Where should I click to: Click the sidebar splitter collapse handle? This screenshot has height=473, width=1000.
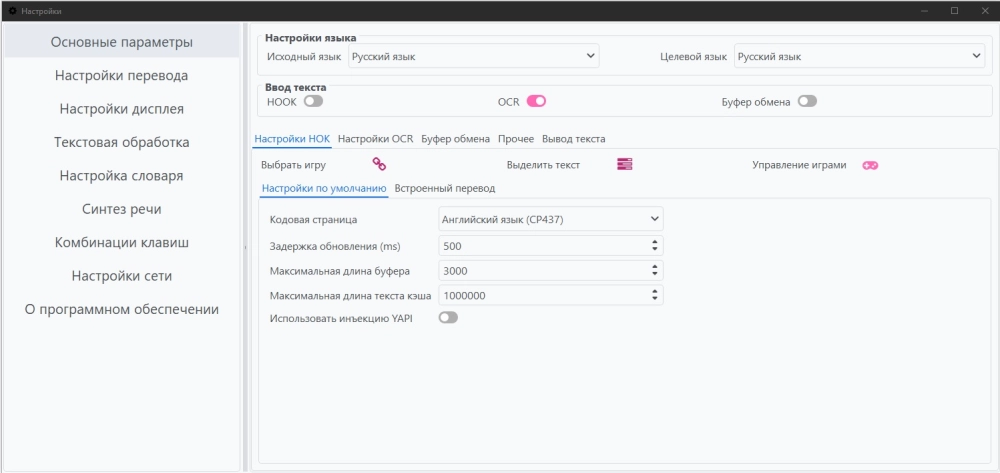pyautogui.click(x=246, y=247)
